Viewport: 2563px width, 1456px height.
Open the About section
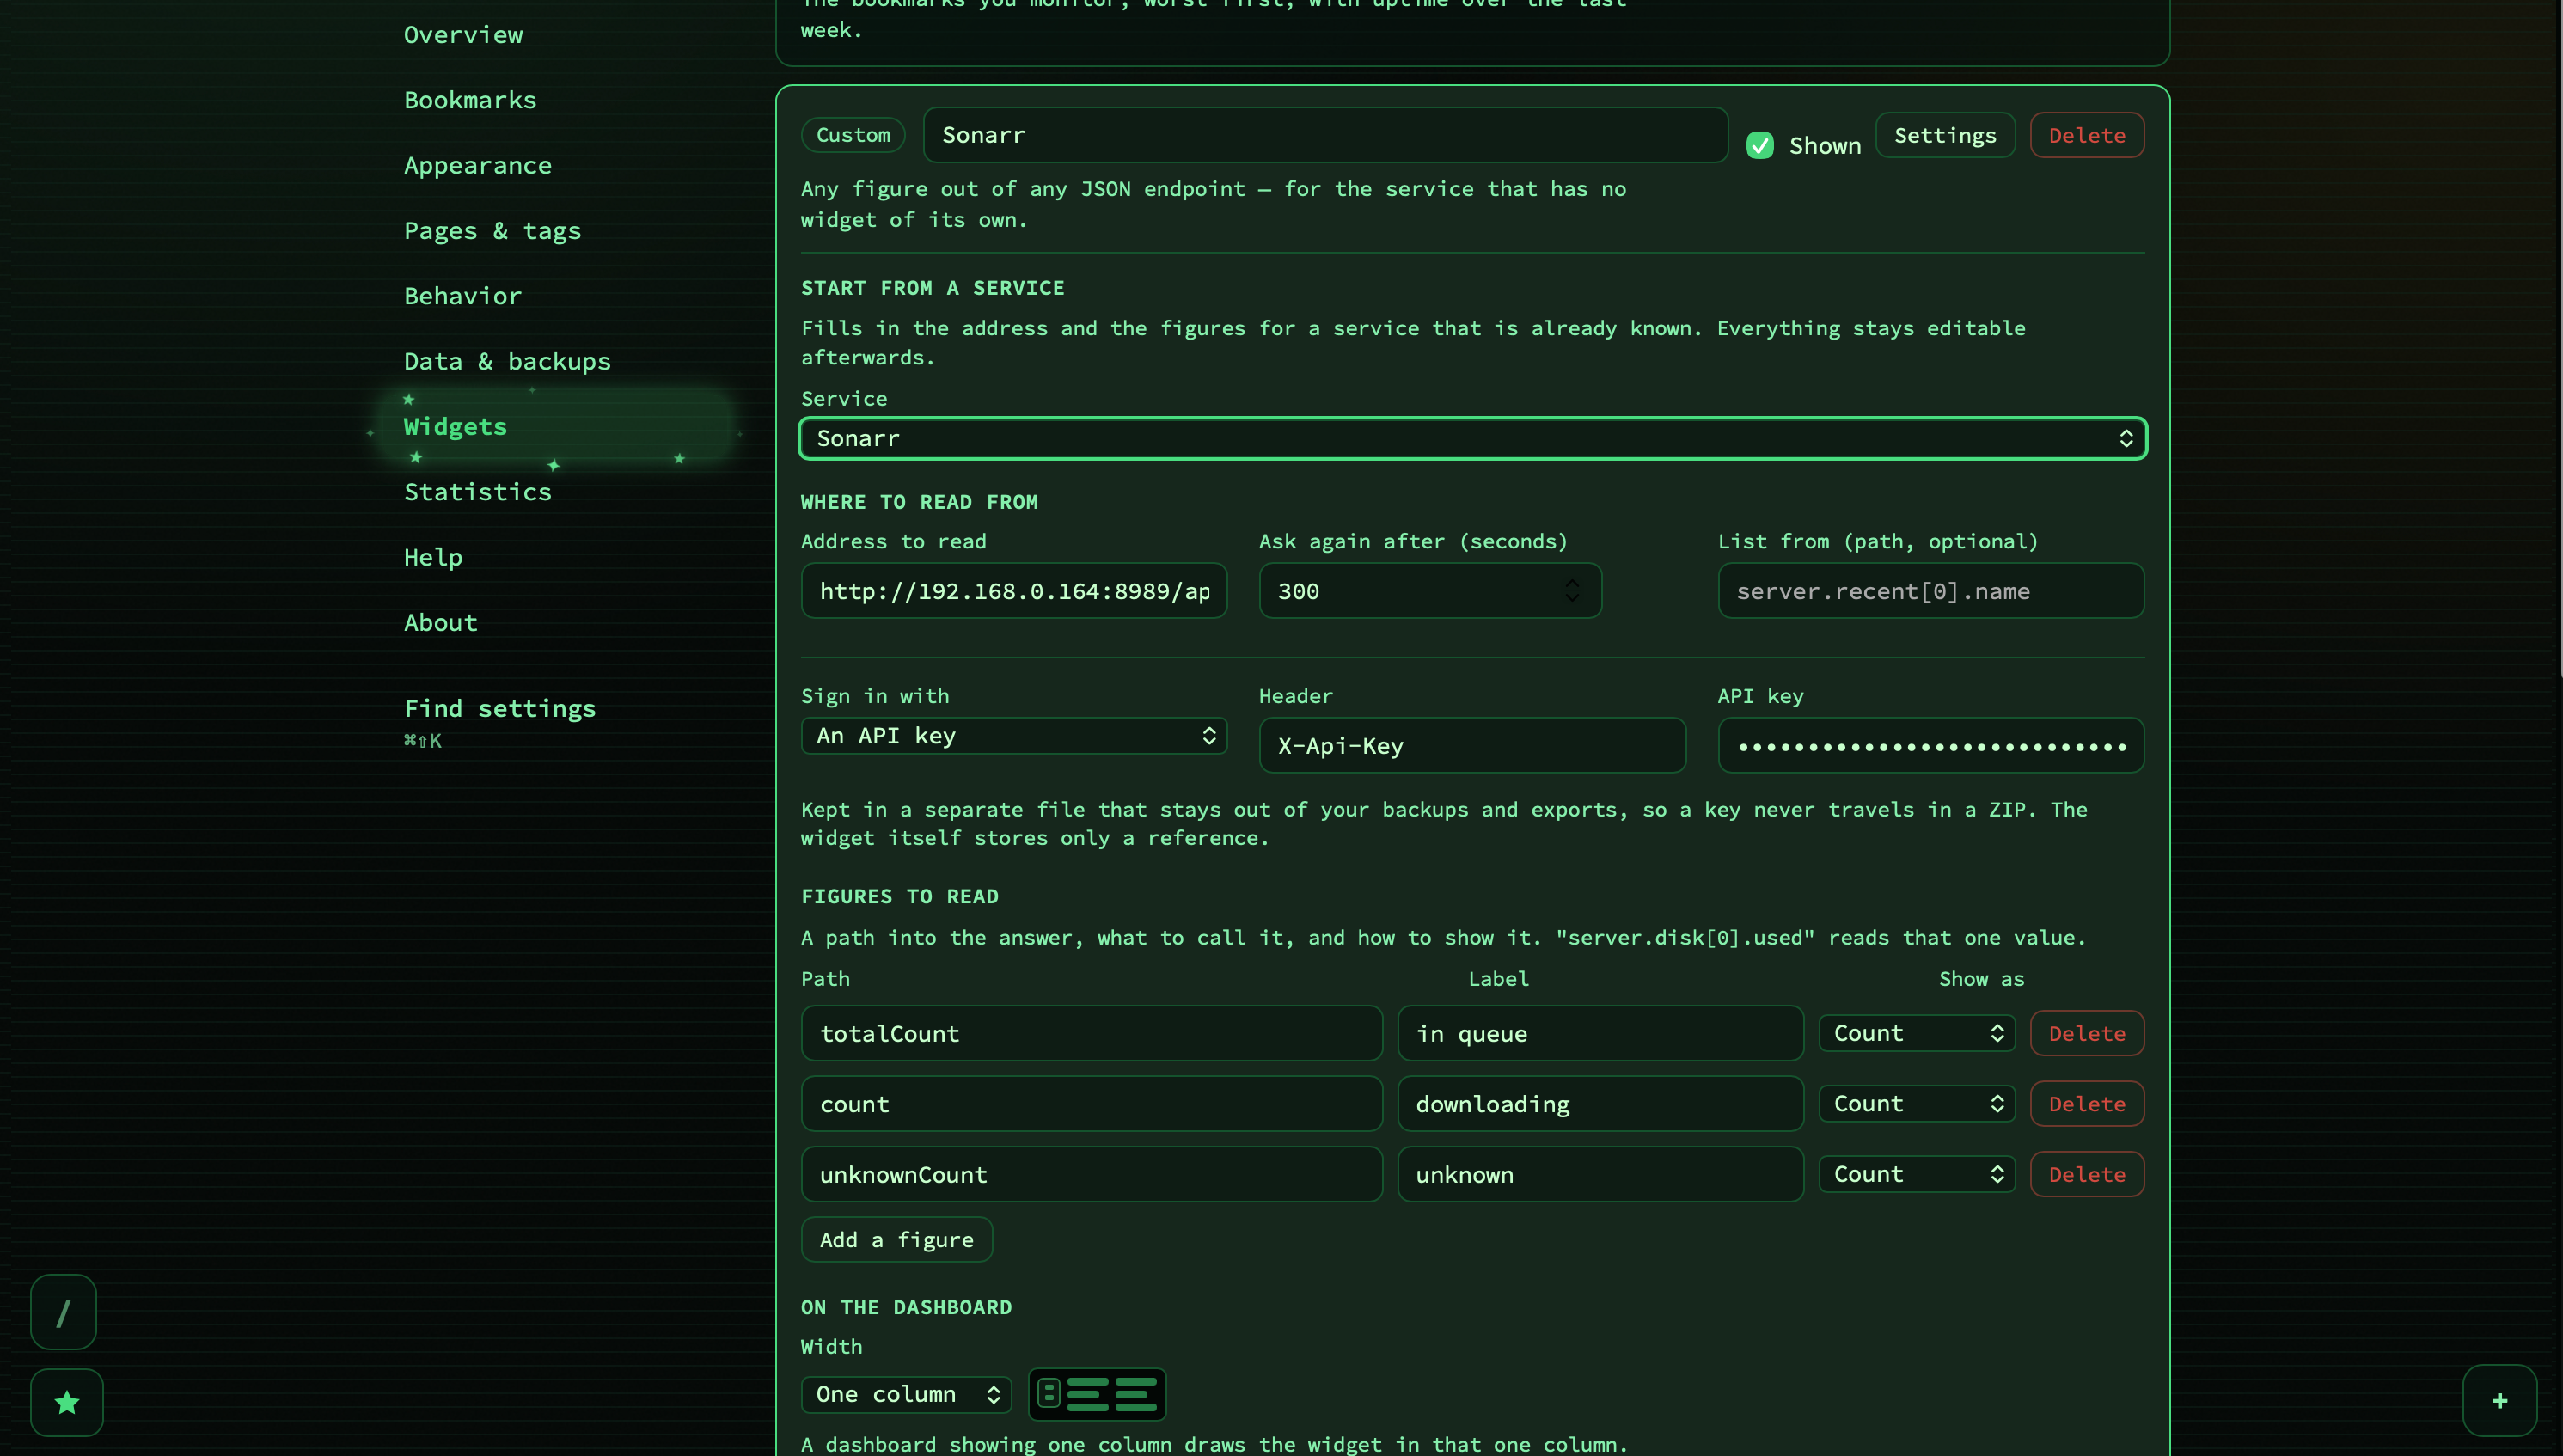[441, 622]
